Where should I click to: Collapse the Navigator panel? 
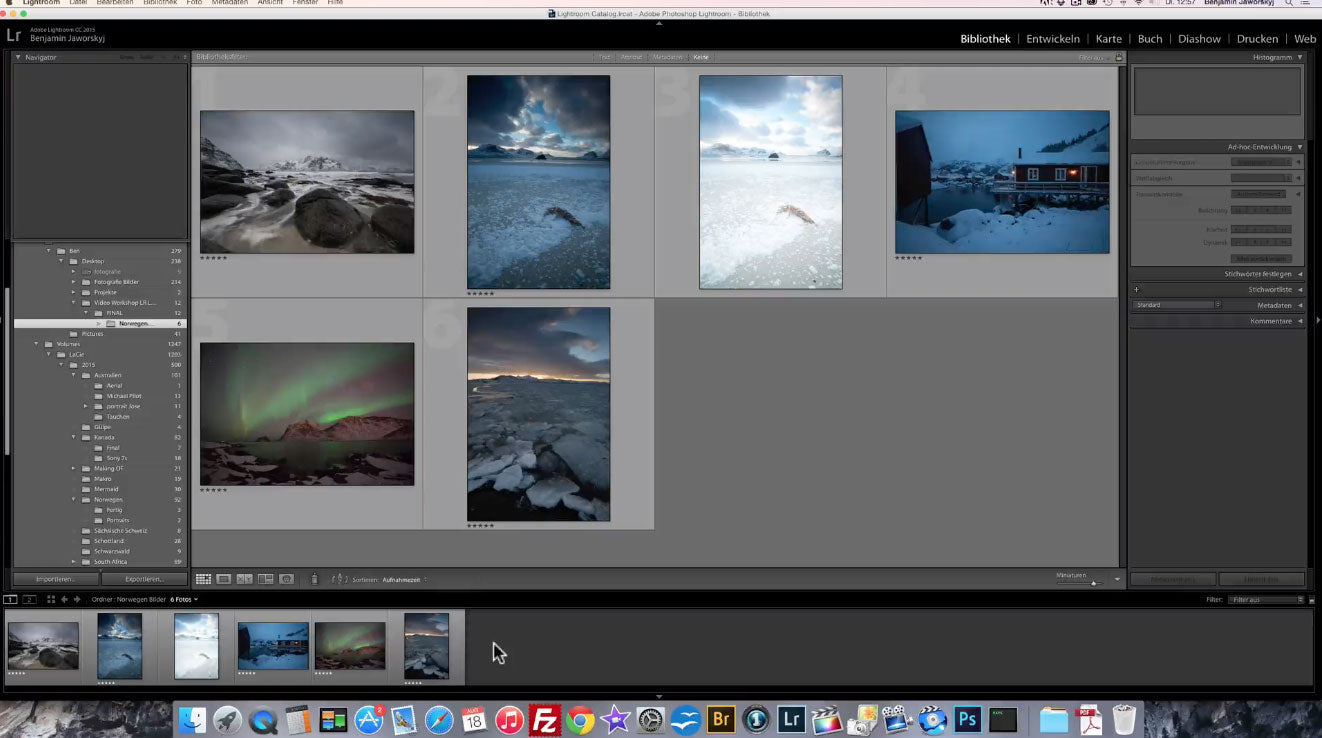(18, 57)
